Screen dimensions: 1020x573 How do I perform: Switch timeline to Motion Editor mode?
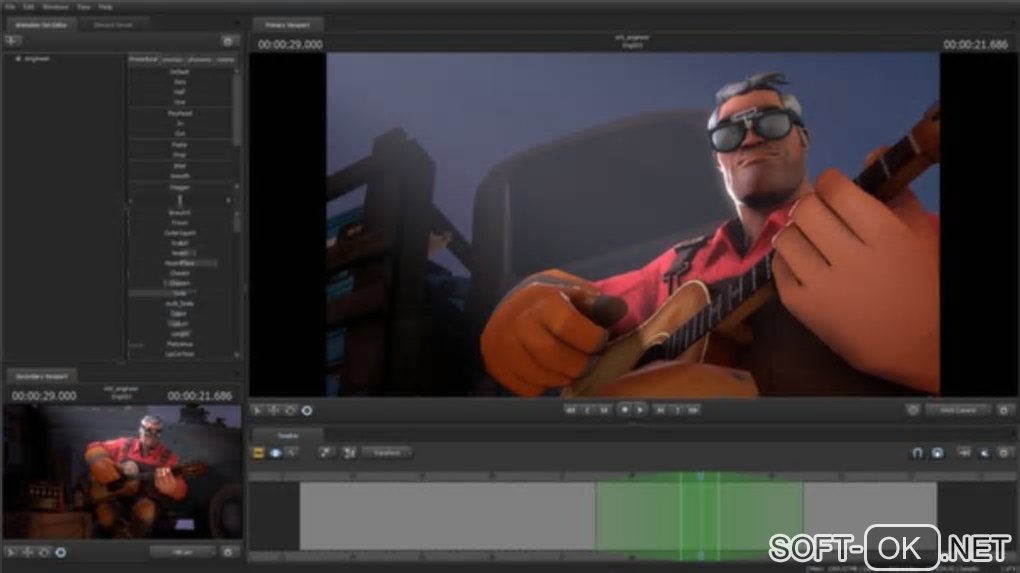(276, 453)
